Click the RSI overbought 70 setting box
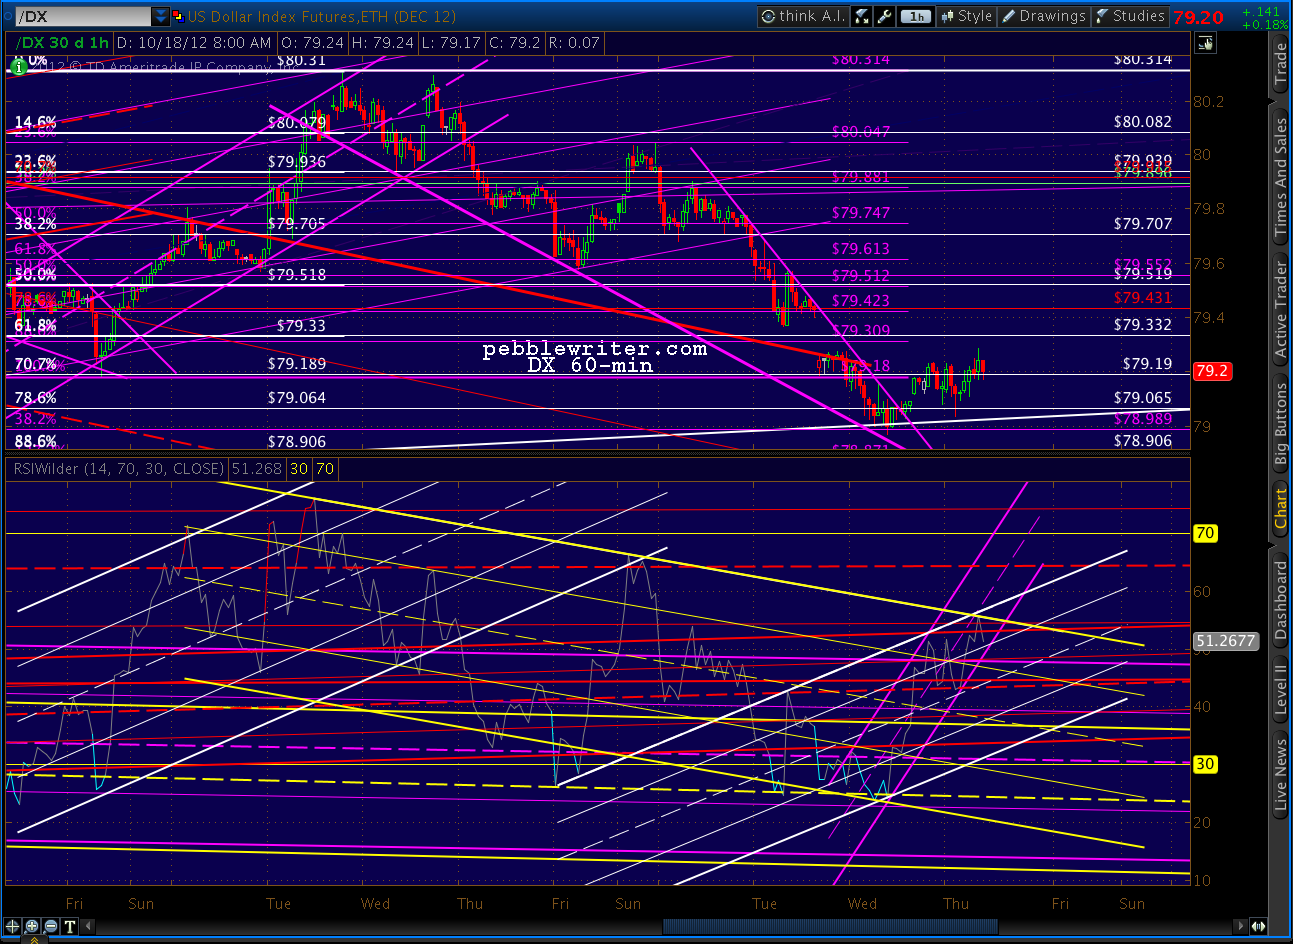Image resolution: width=1293 pixels, height=944 pixels. coord(325,468)
